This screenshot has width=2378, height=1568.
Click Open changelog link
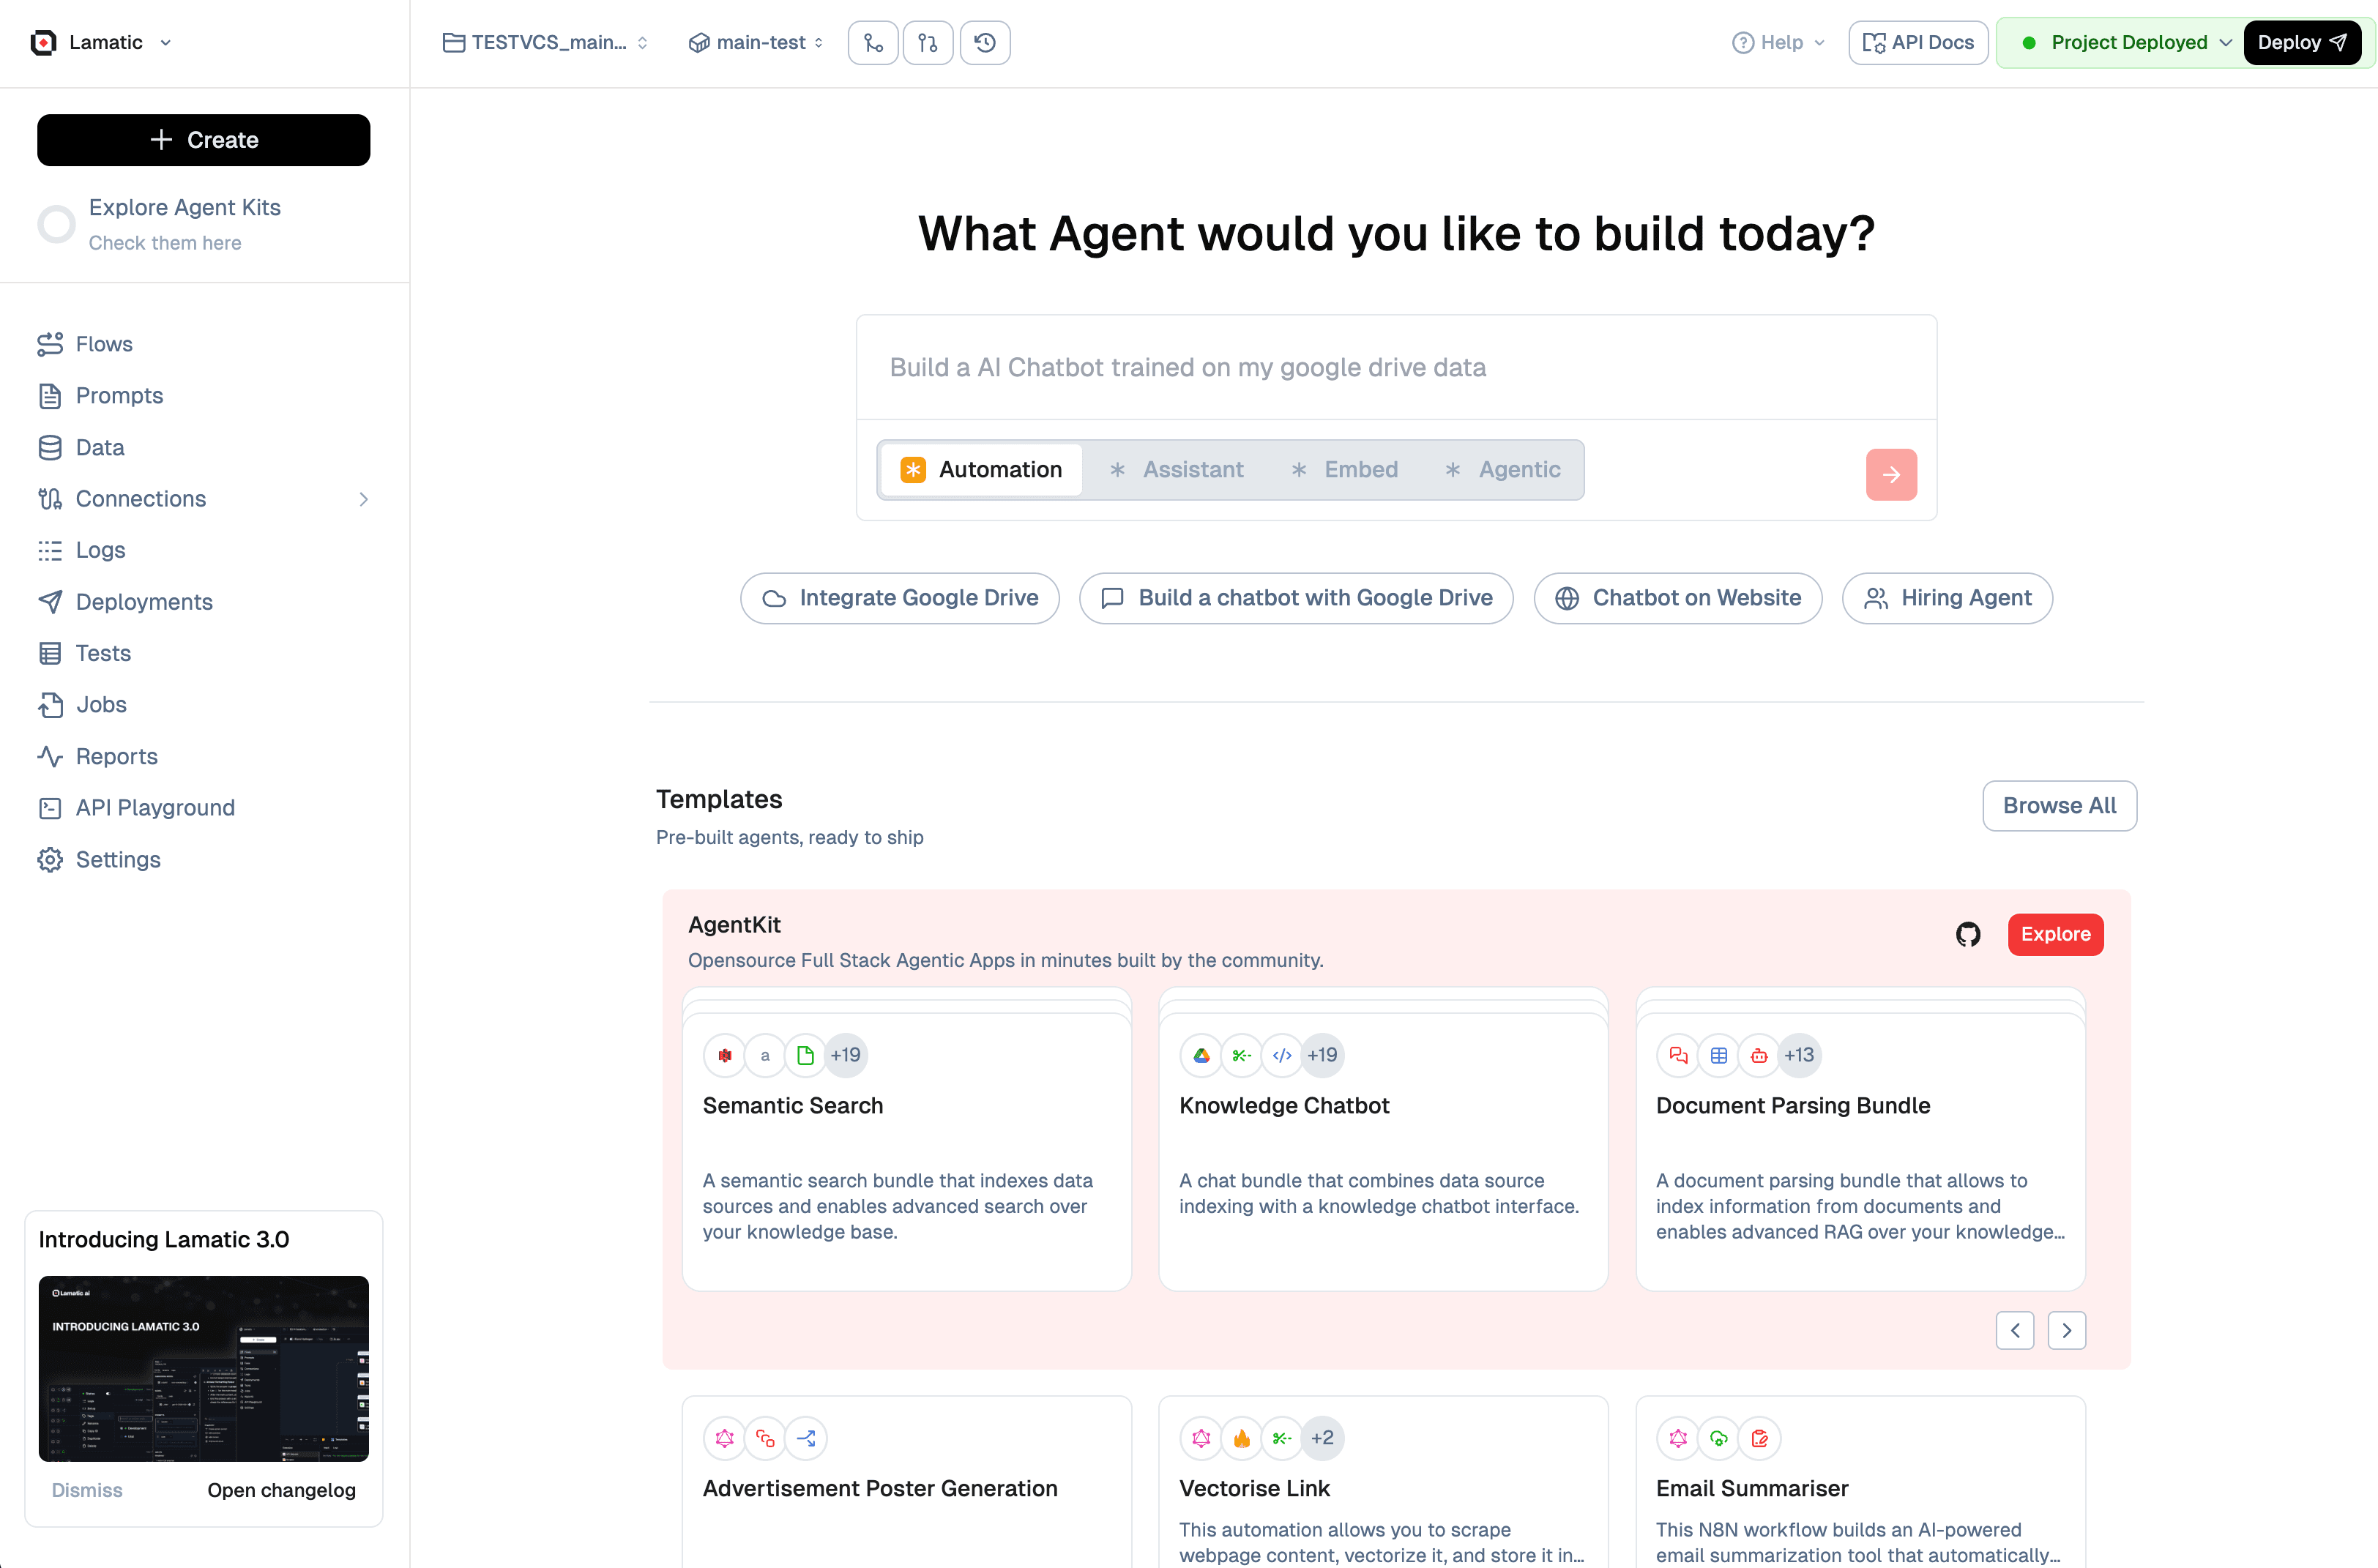(281, 1490)
